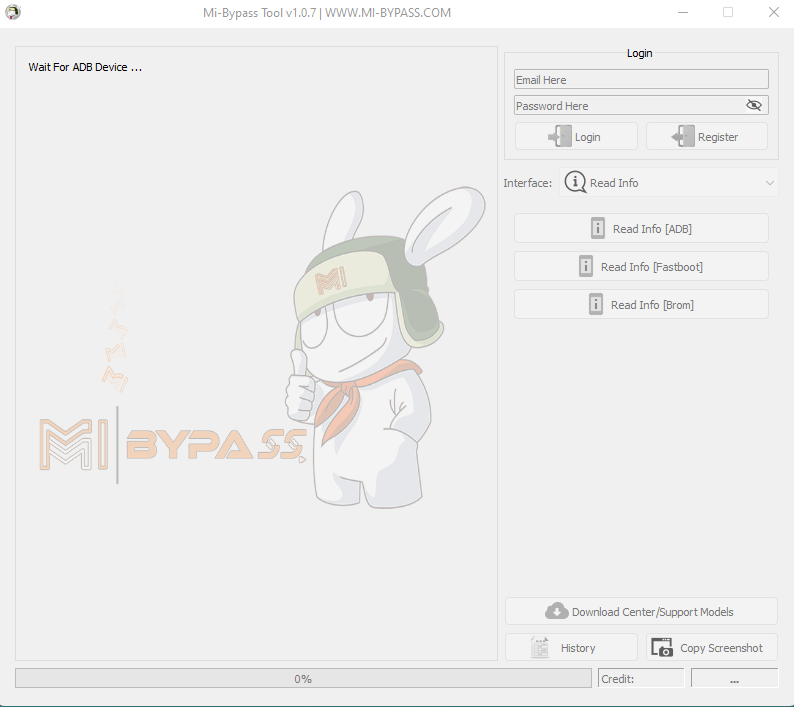
Task: Click the Download Center cloud icon
Action: click(557, 611)
